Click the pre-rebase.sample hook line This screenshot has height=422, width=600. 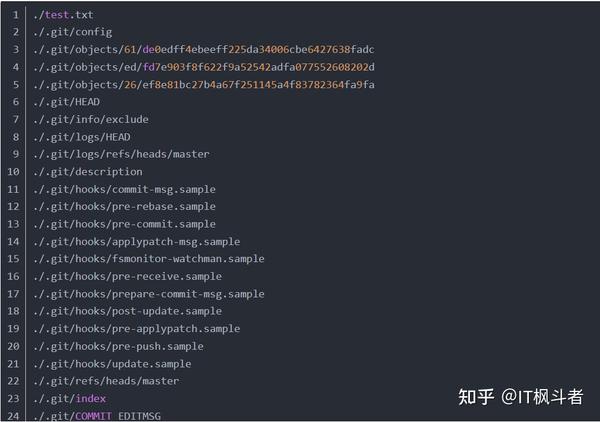(124, 207)
